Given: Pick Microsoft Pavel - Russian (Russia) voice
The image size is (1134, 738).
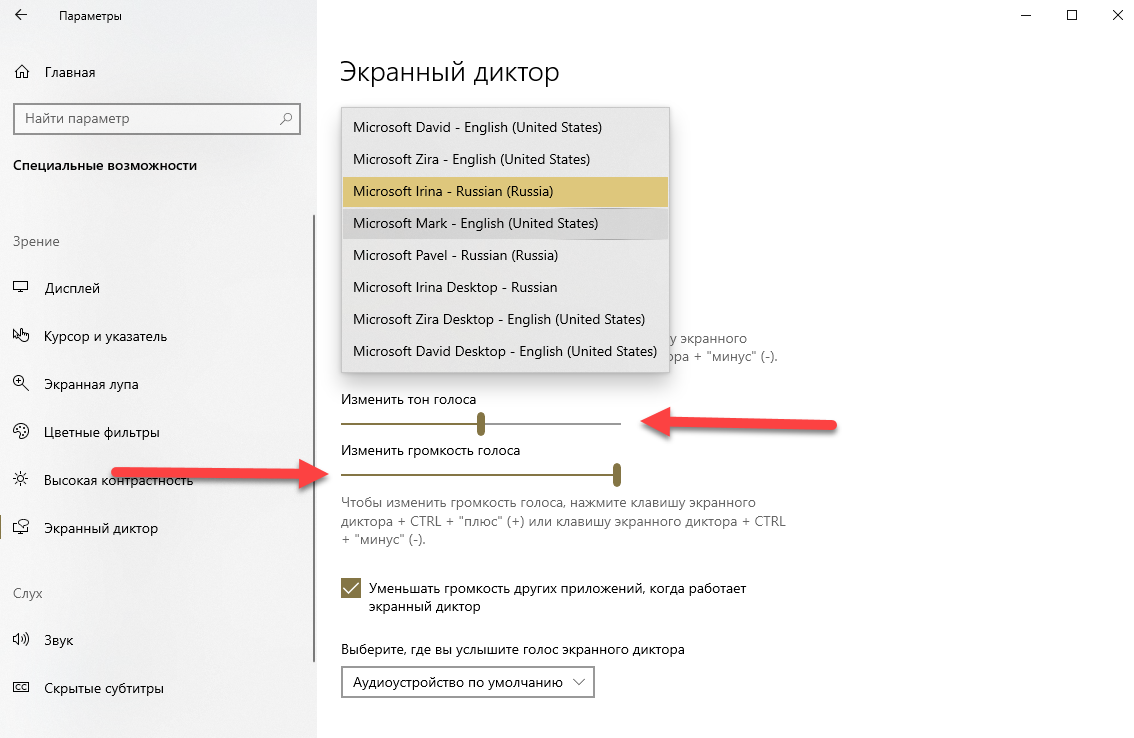Looking at the screenshot, I should (x=505, y=255).
